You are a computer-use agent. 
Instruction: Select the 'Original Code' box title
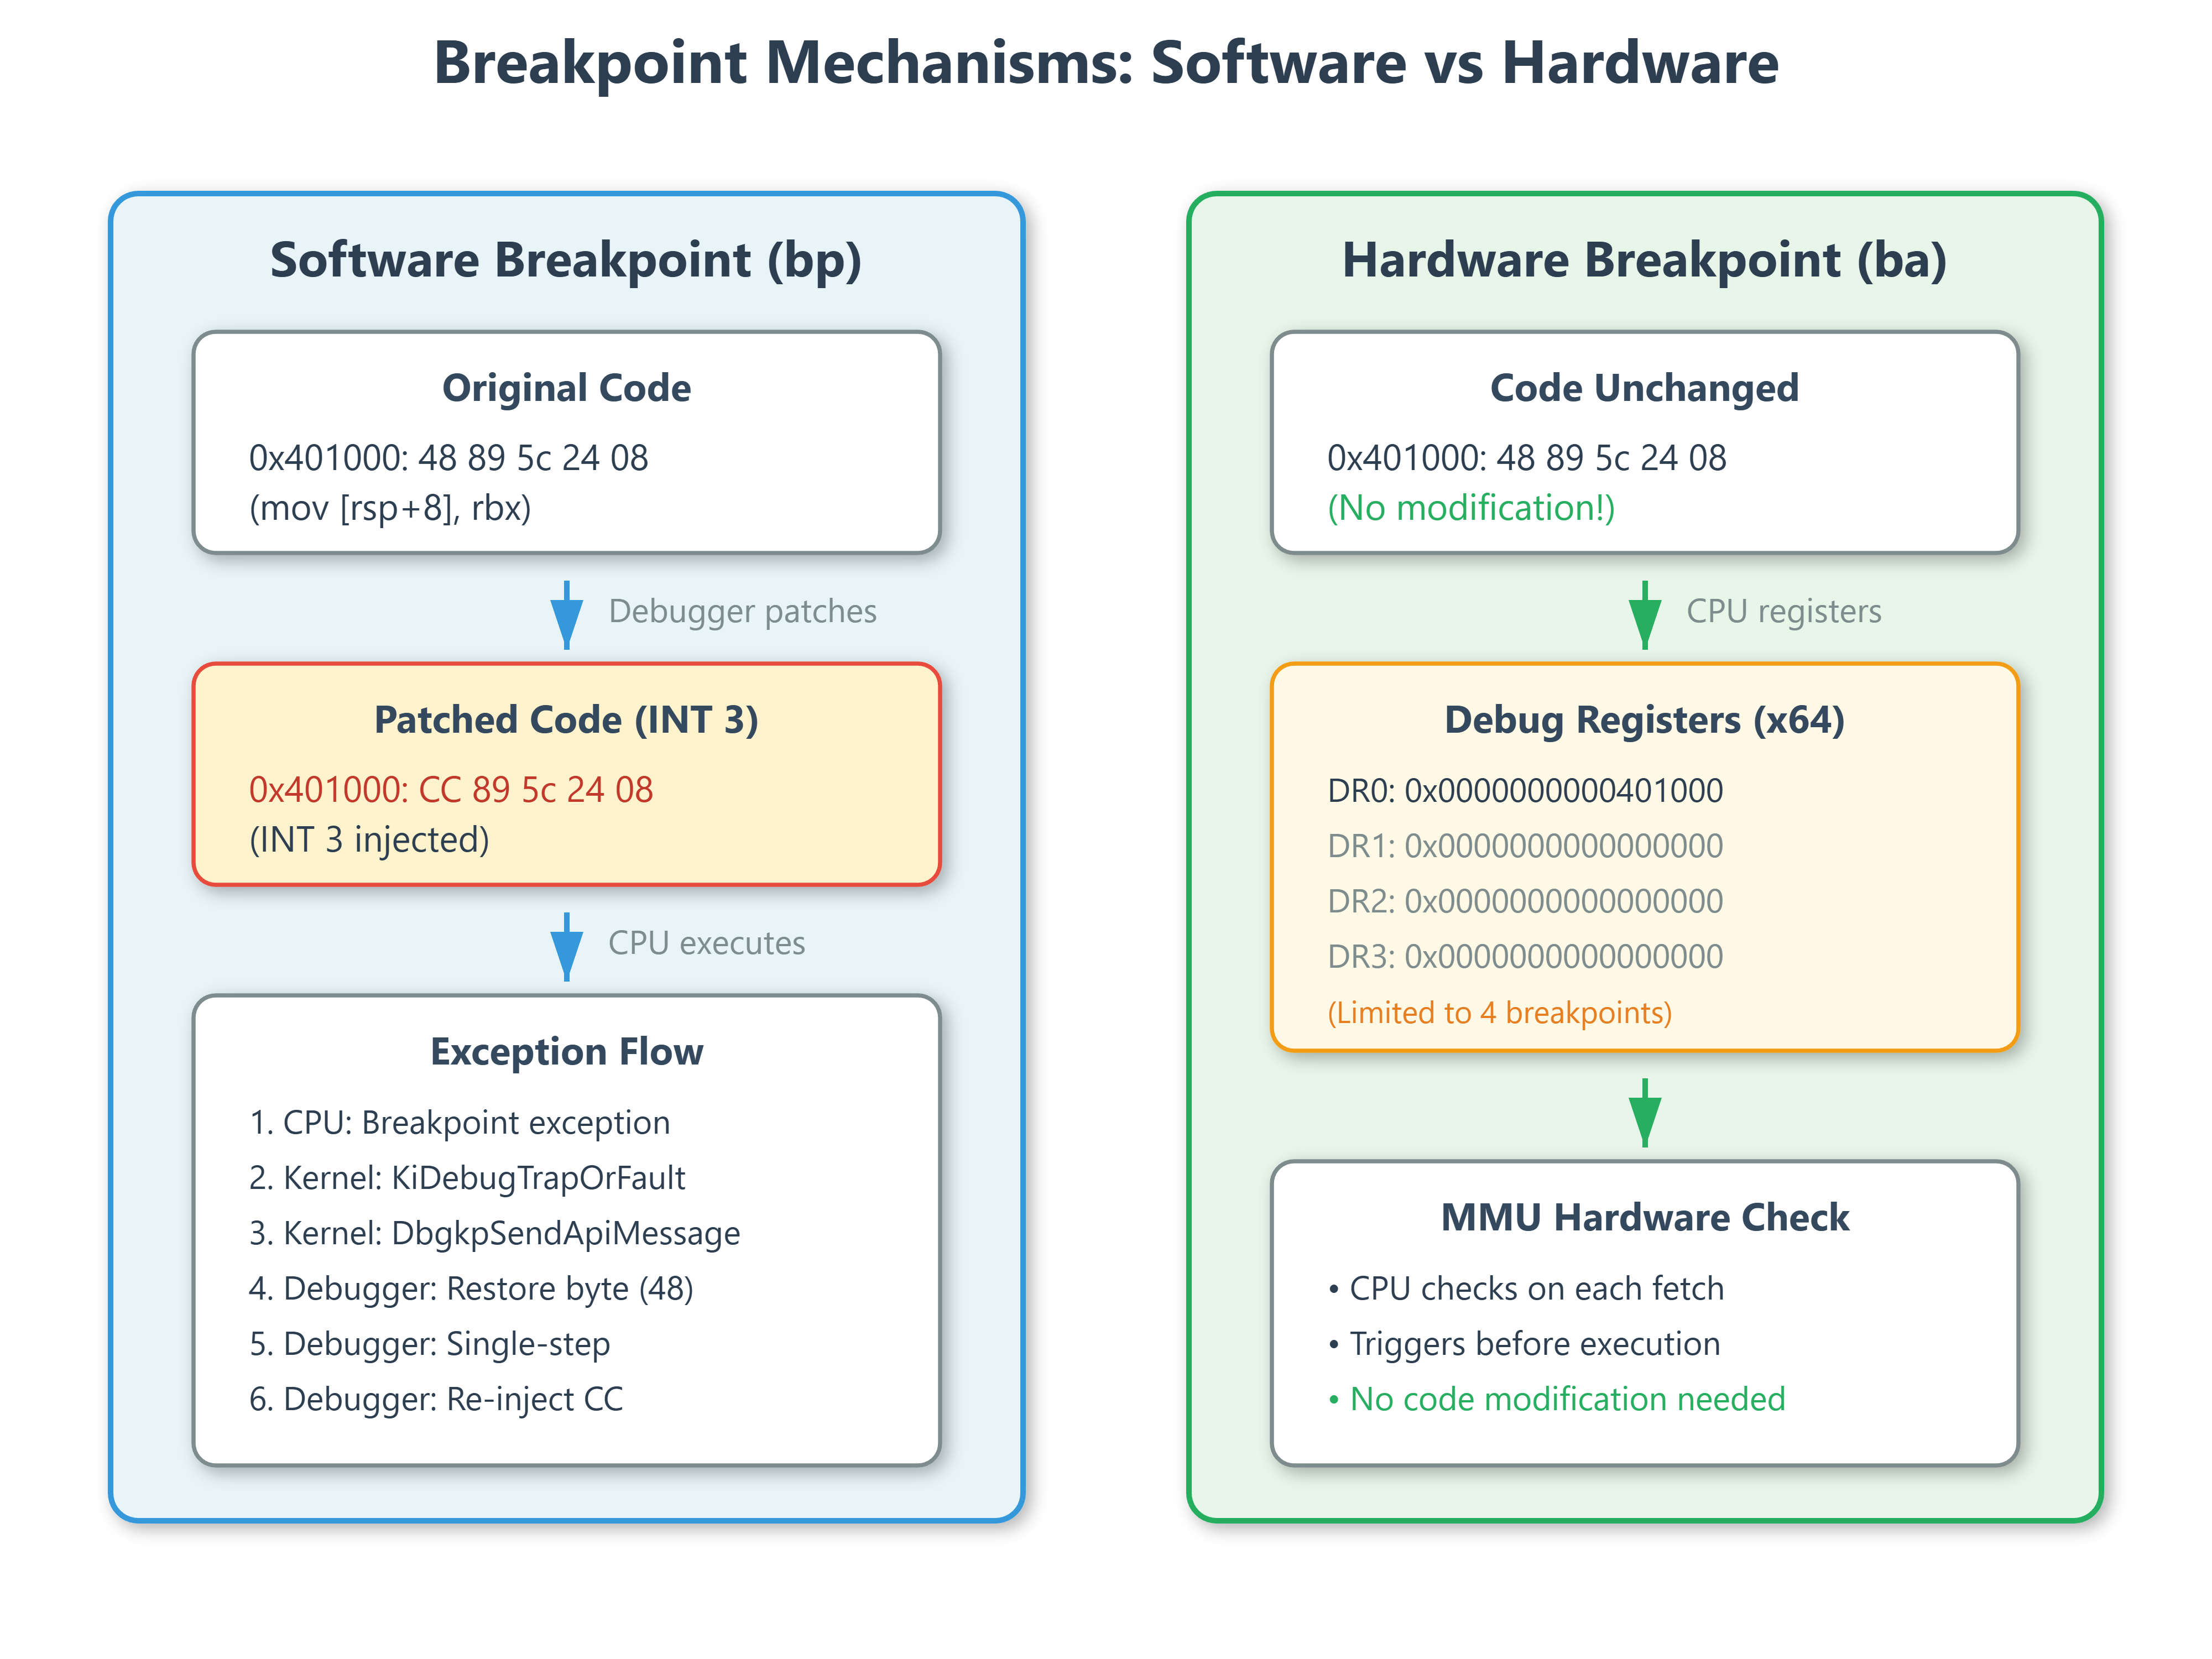(x=566, y=388)
